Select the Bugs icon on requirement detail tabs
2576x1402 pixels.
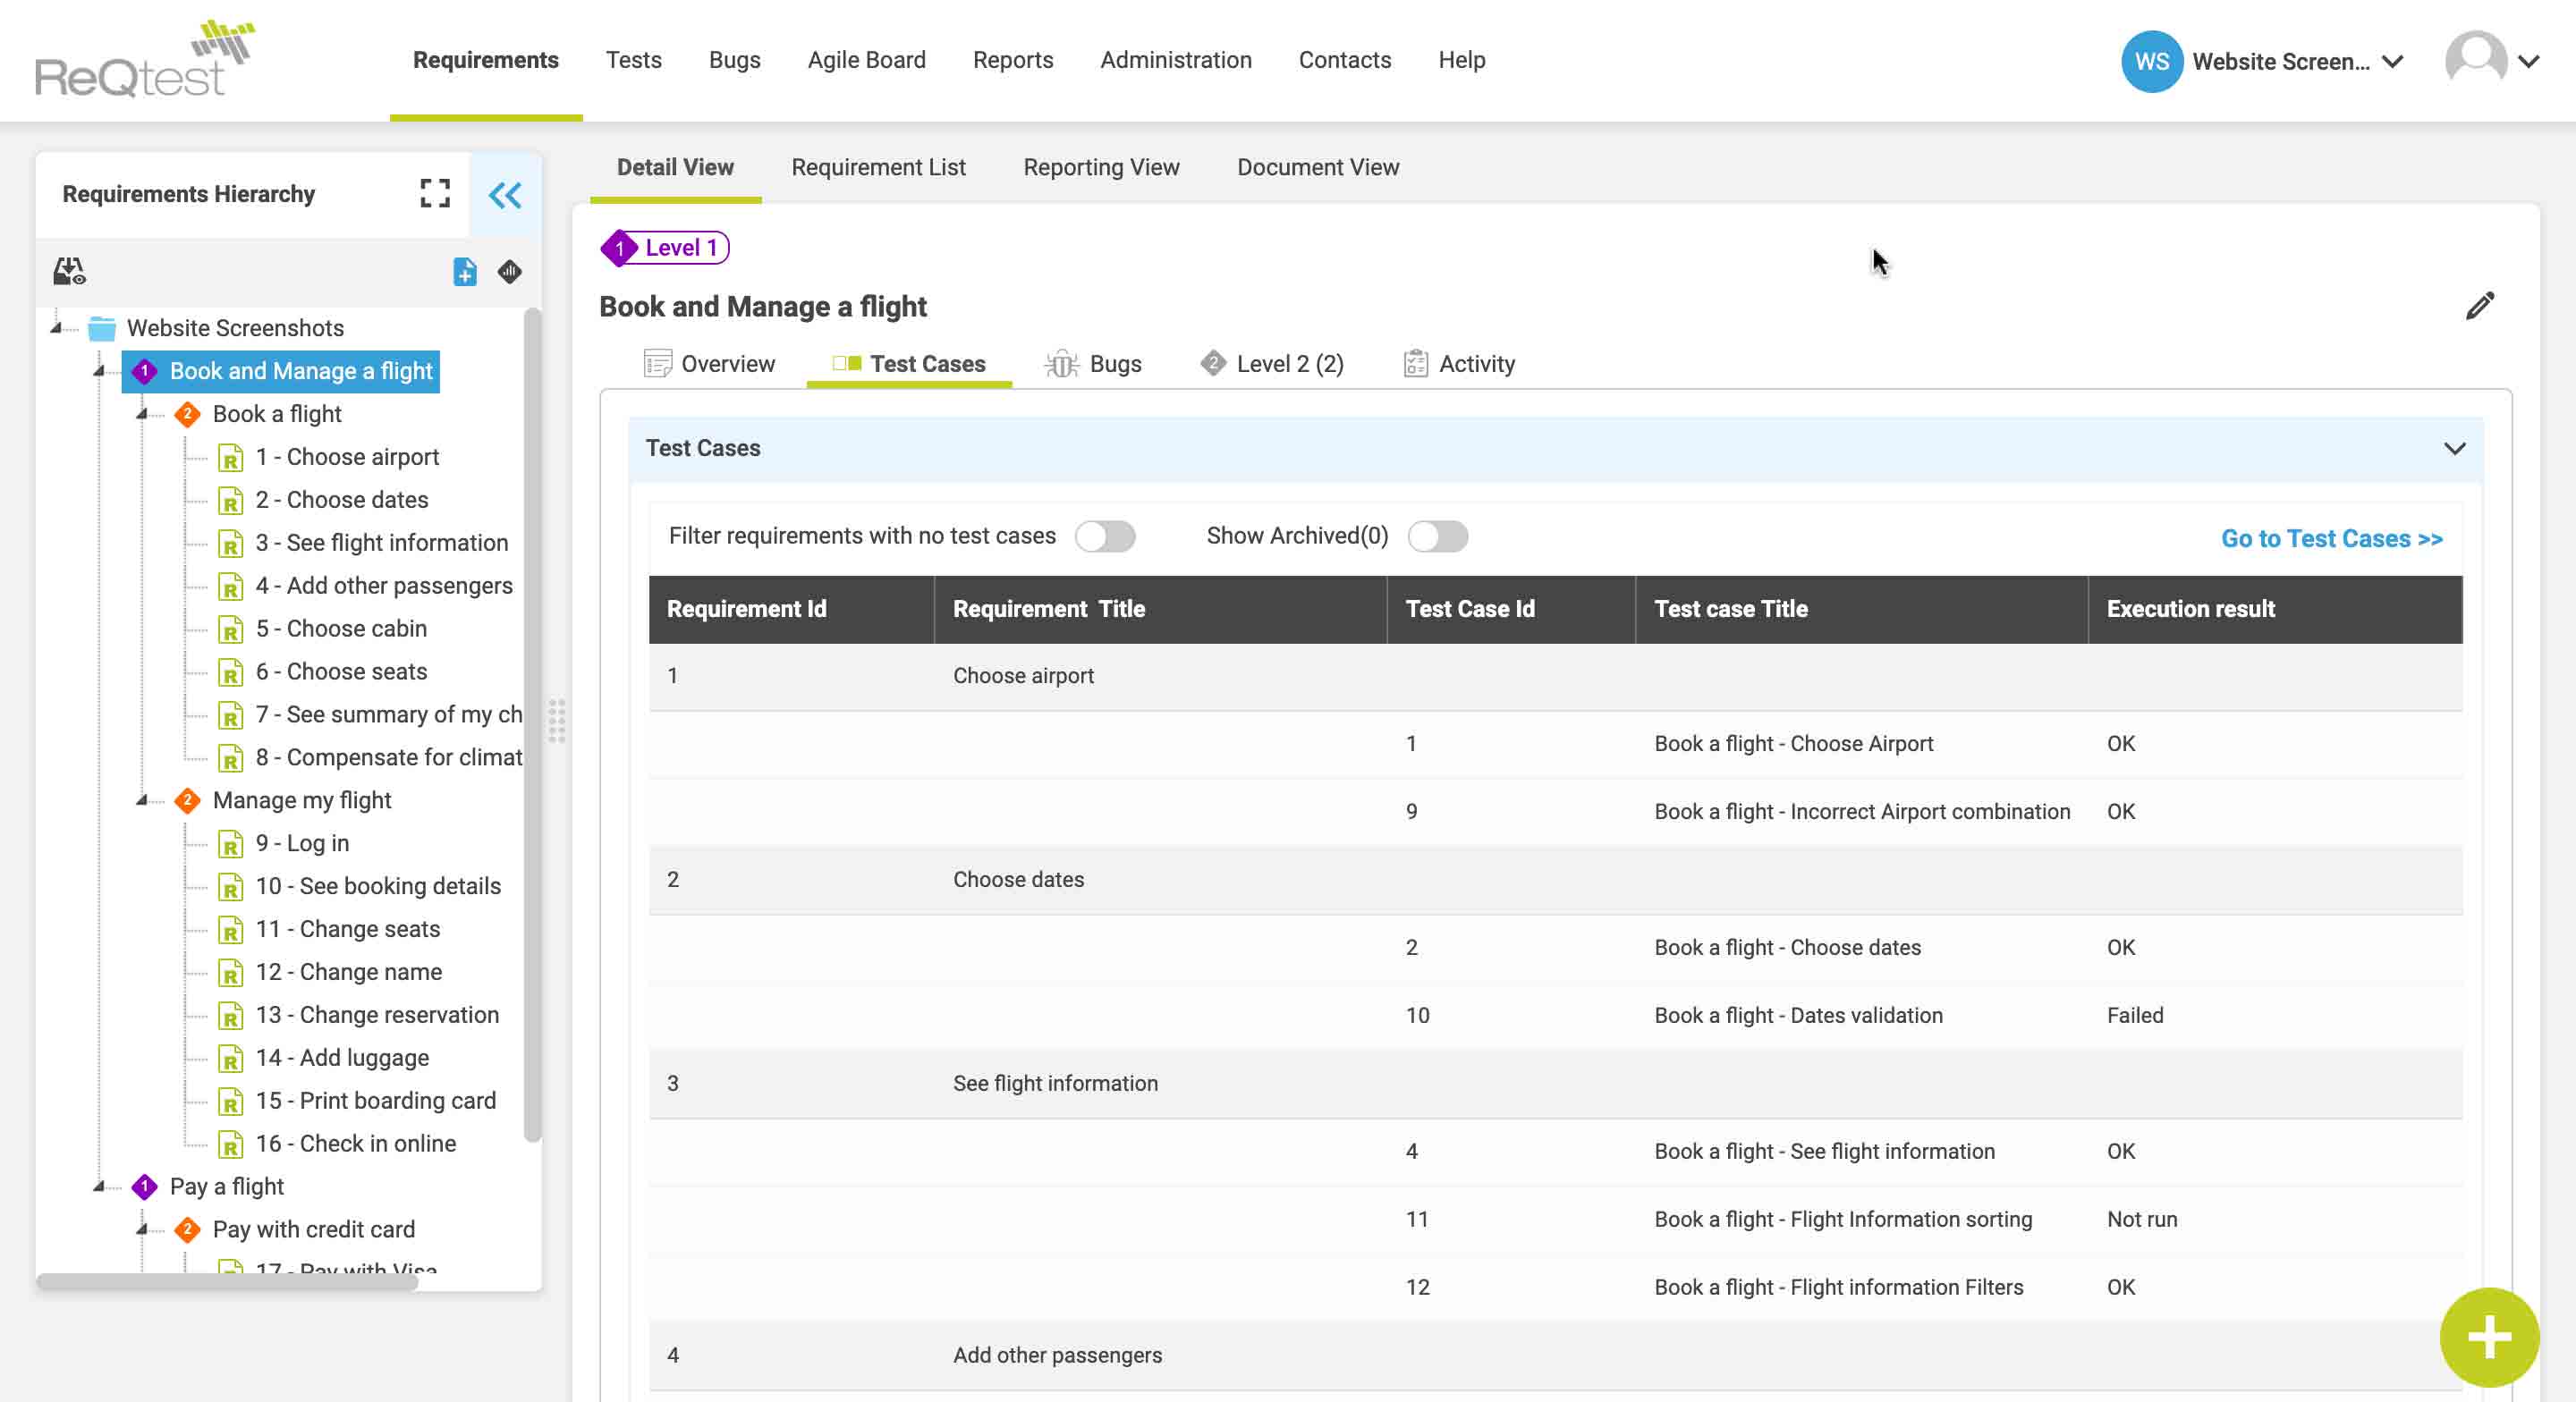click(x=1061, y=363)
